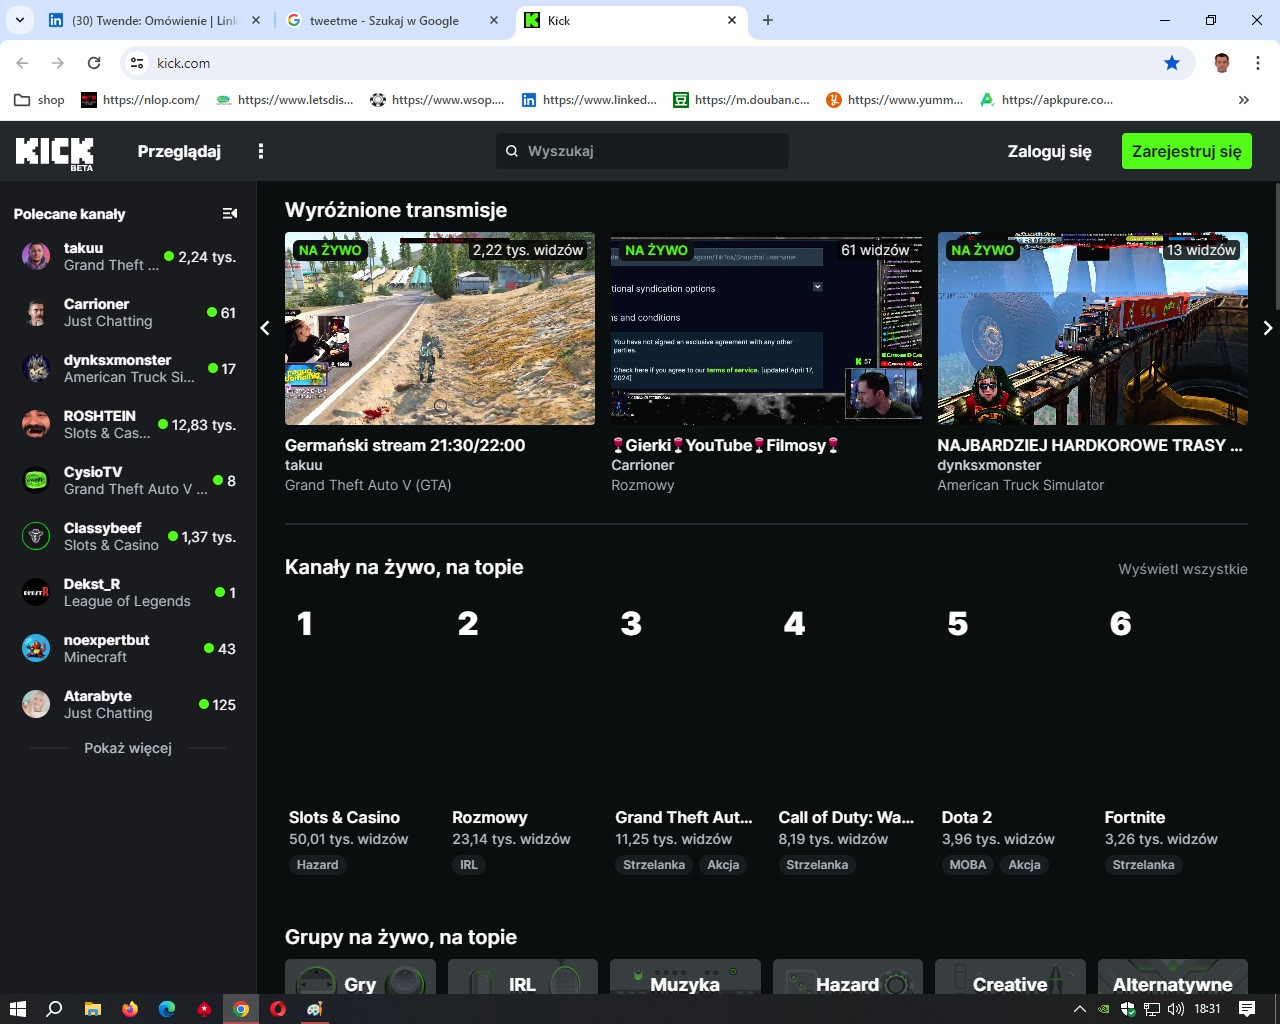
Task: Open Alternatywne group card
Action: (x=1173, y=977)
